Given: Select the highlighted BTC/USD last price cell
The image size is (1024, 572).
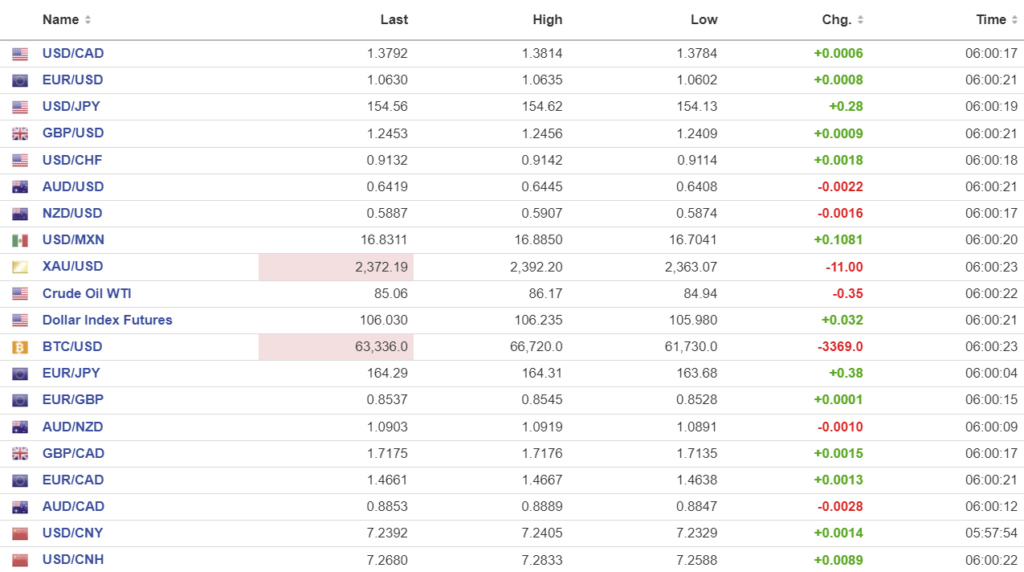Looking at the screenshot, I should point(336,347).
